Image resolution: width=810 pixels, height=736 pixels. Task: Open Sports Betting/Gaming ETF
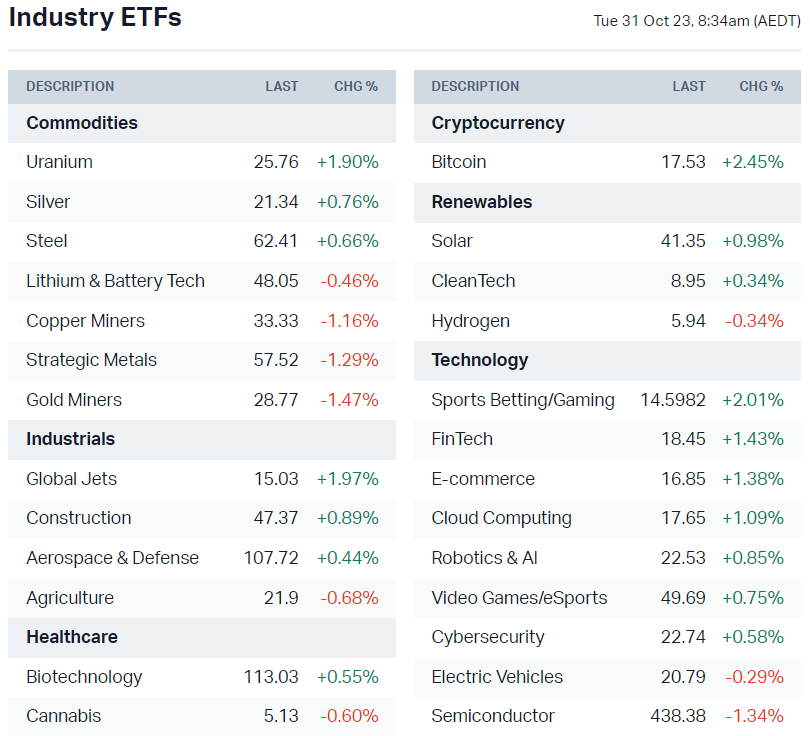523,400
